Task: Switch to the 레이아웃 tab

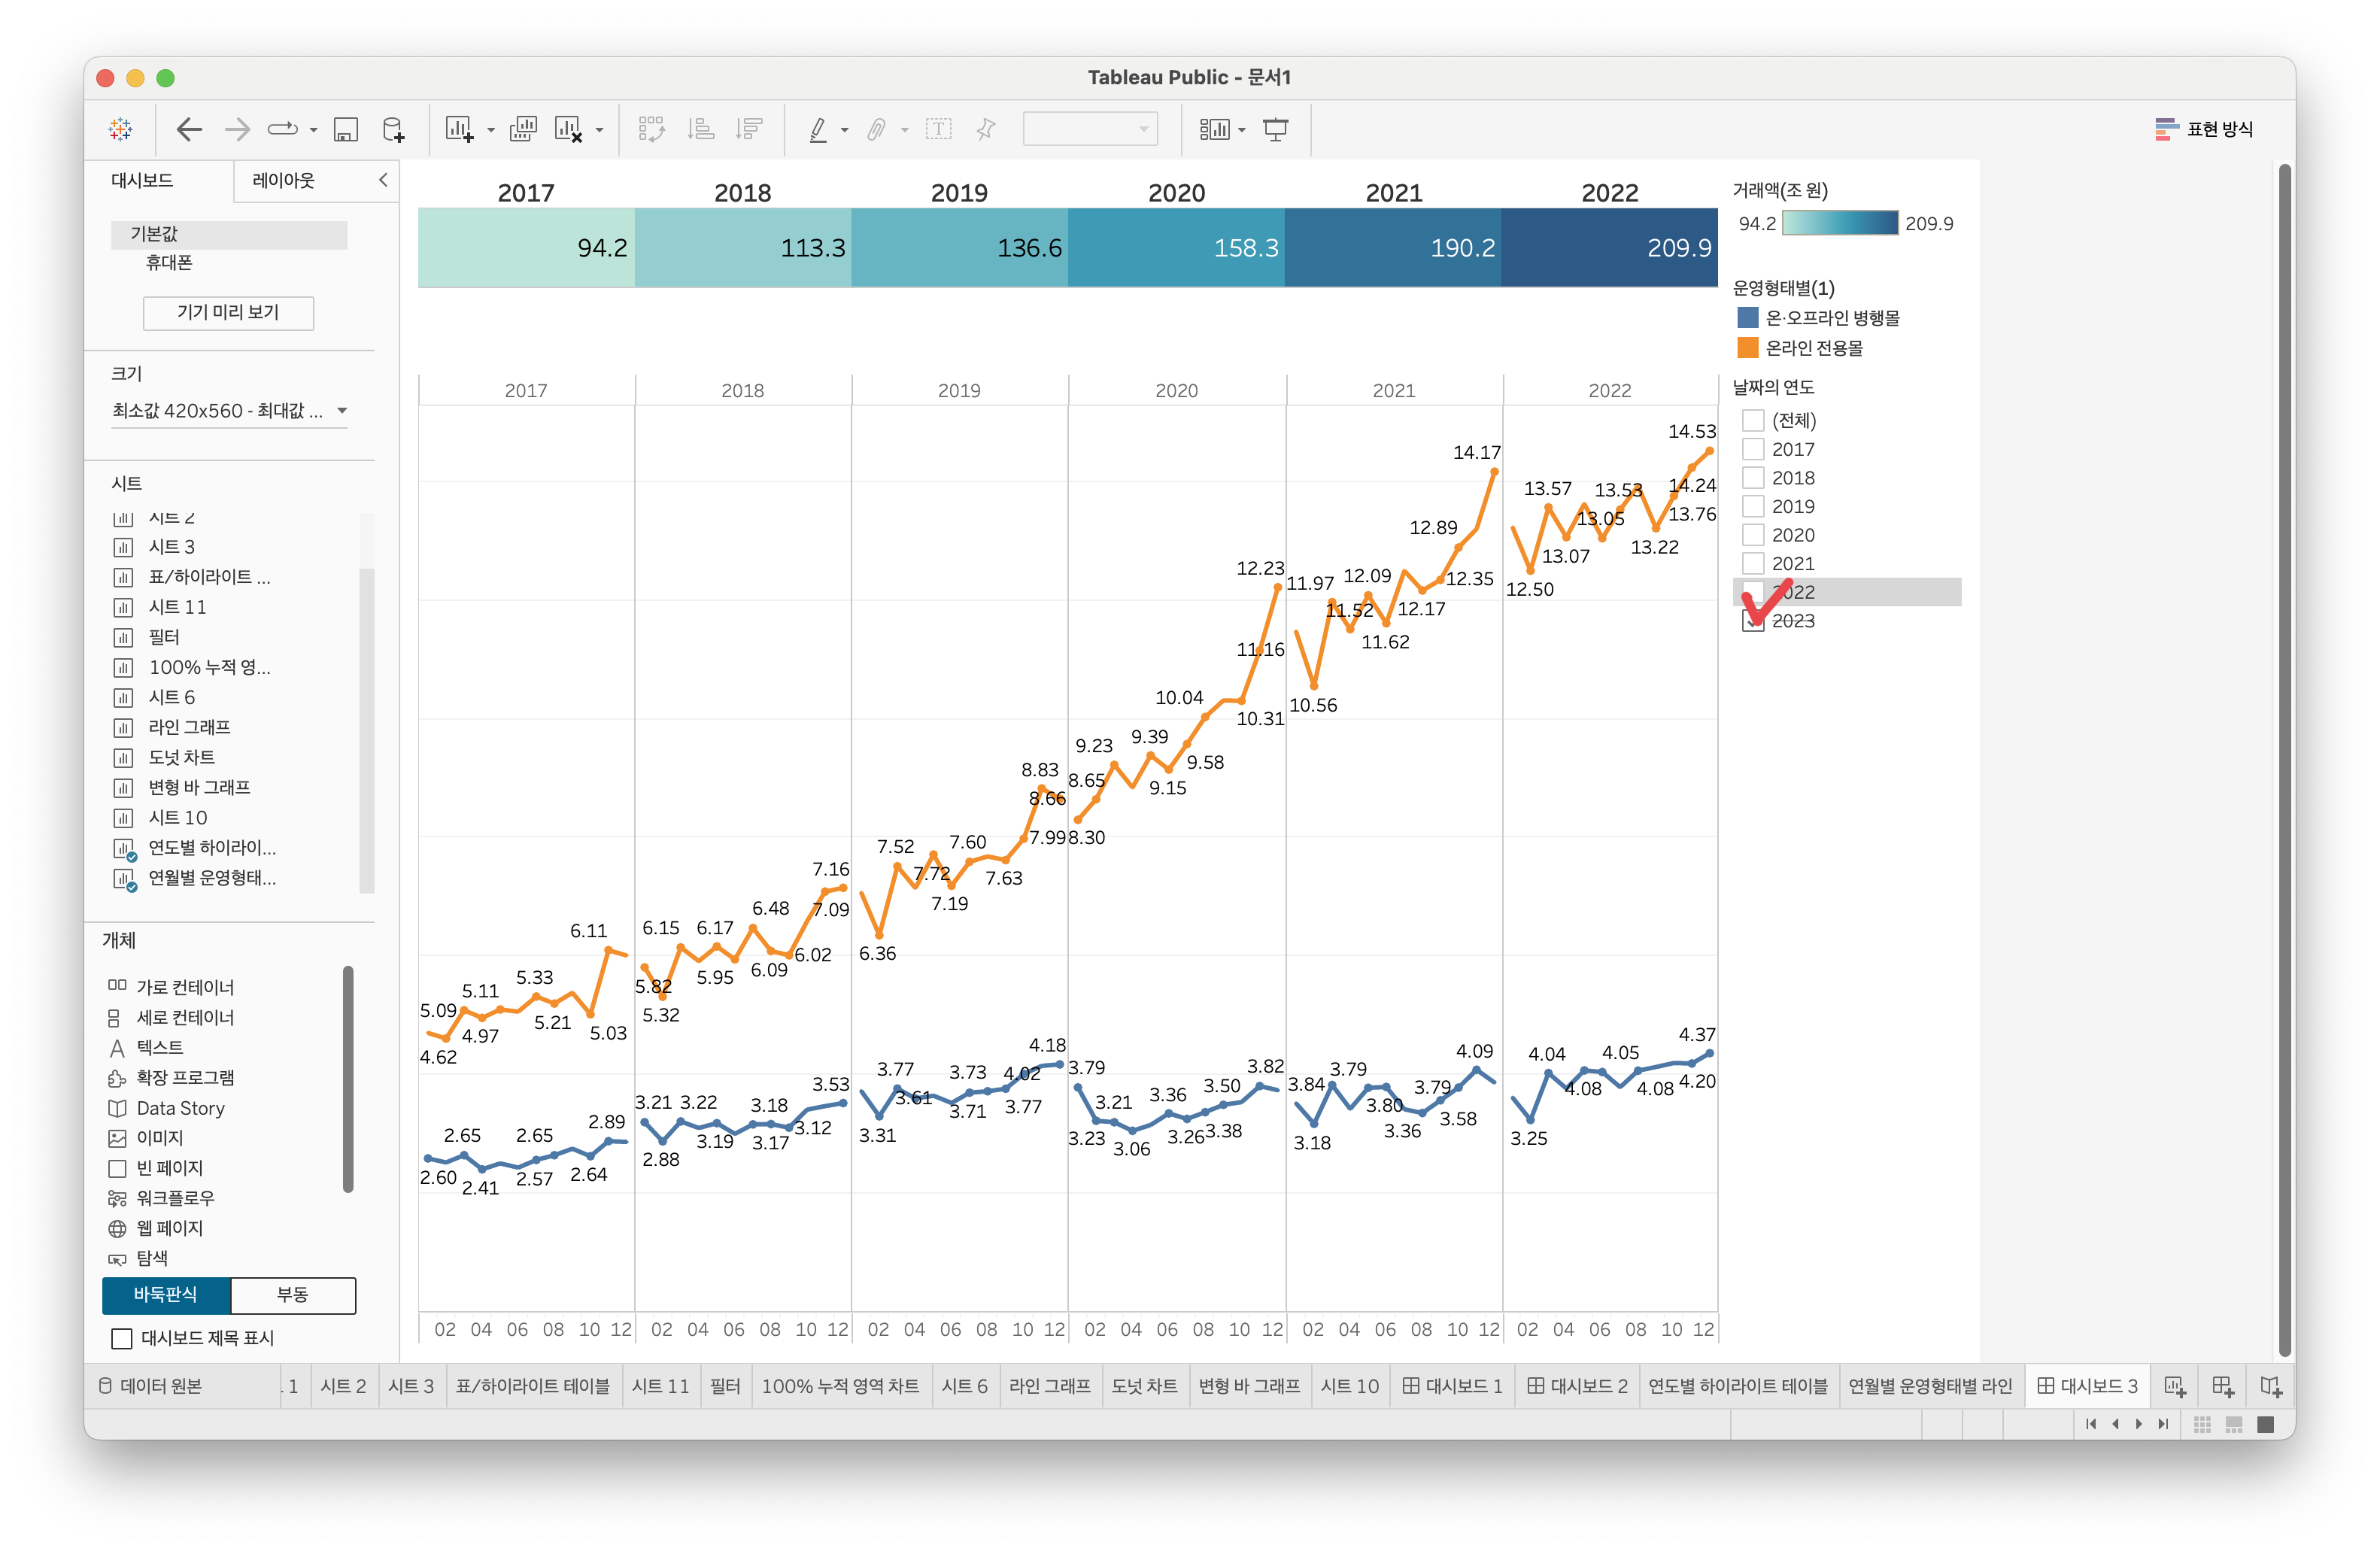Action: point(283,180)
